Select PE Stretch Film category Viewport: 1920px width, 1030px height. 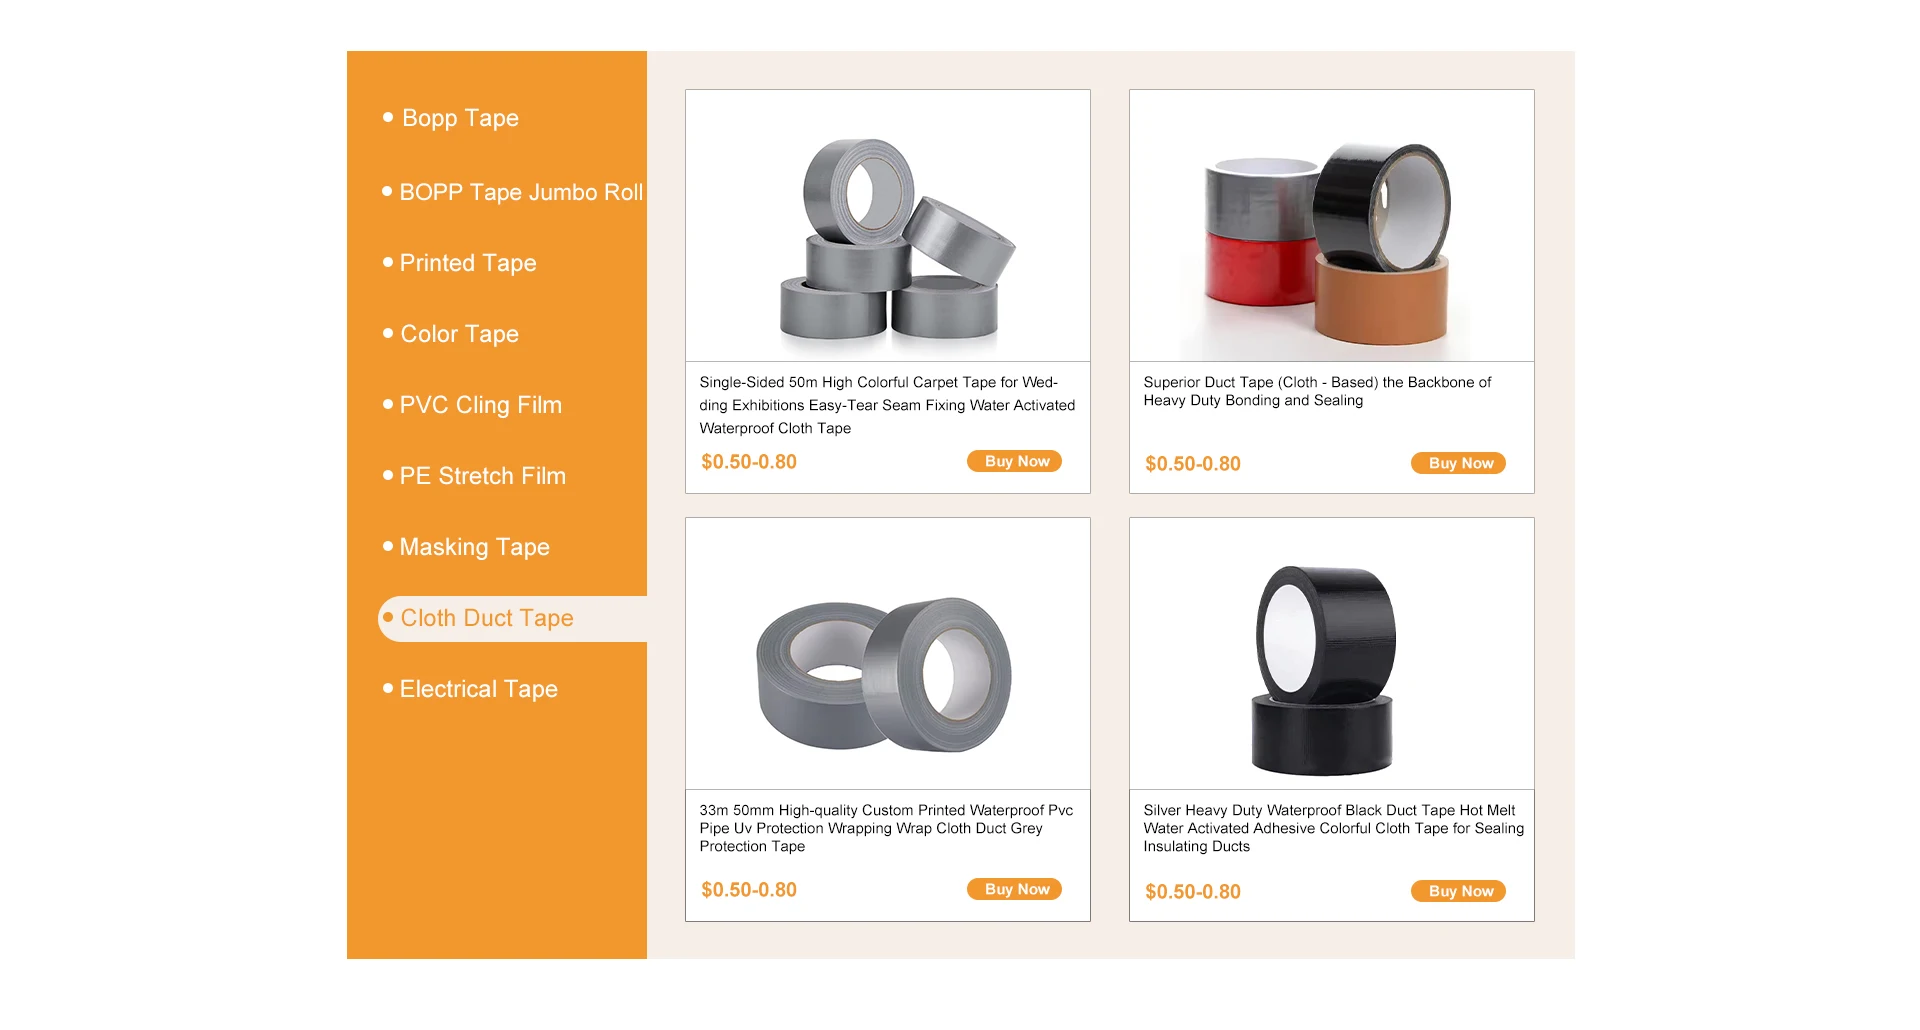tap(482, 476)
